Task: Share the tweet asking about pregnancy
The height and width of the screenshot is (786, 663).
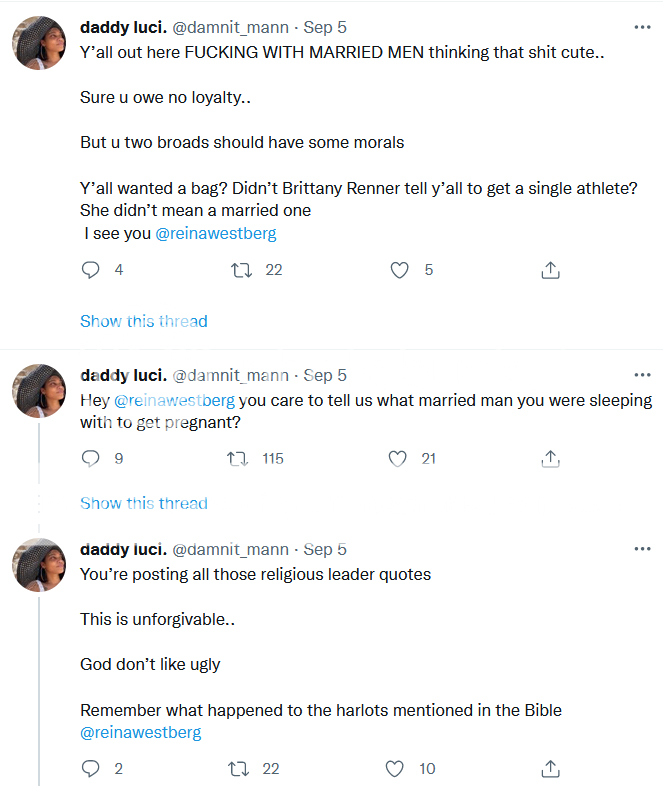Action: click(549, 458)
